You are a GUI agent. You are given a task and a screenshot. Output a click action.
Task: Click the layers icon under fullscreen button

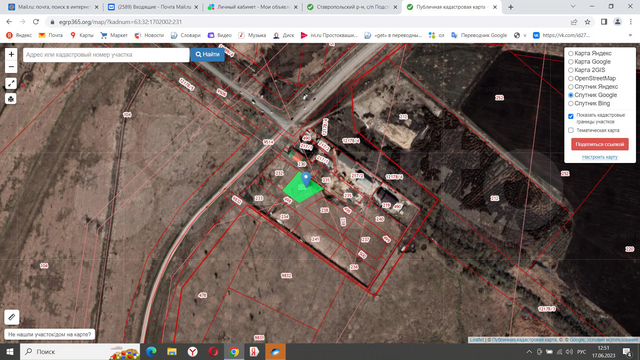coord(11,99)
